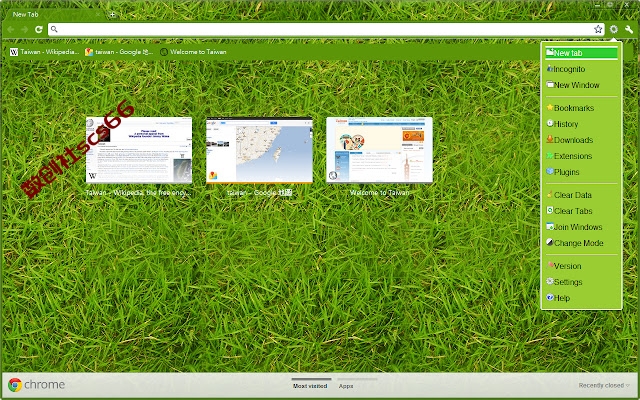Click the clock icon beside History
Image resolution: width=640 pixels, height=400 pixels.
pyautogui.click(x=550, y=123)
